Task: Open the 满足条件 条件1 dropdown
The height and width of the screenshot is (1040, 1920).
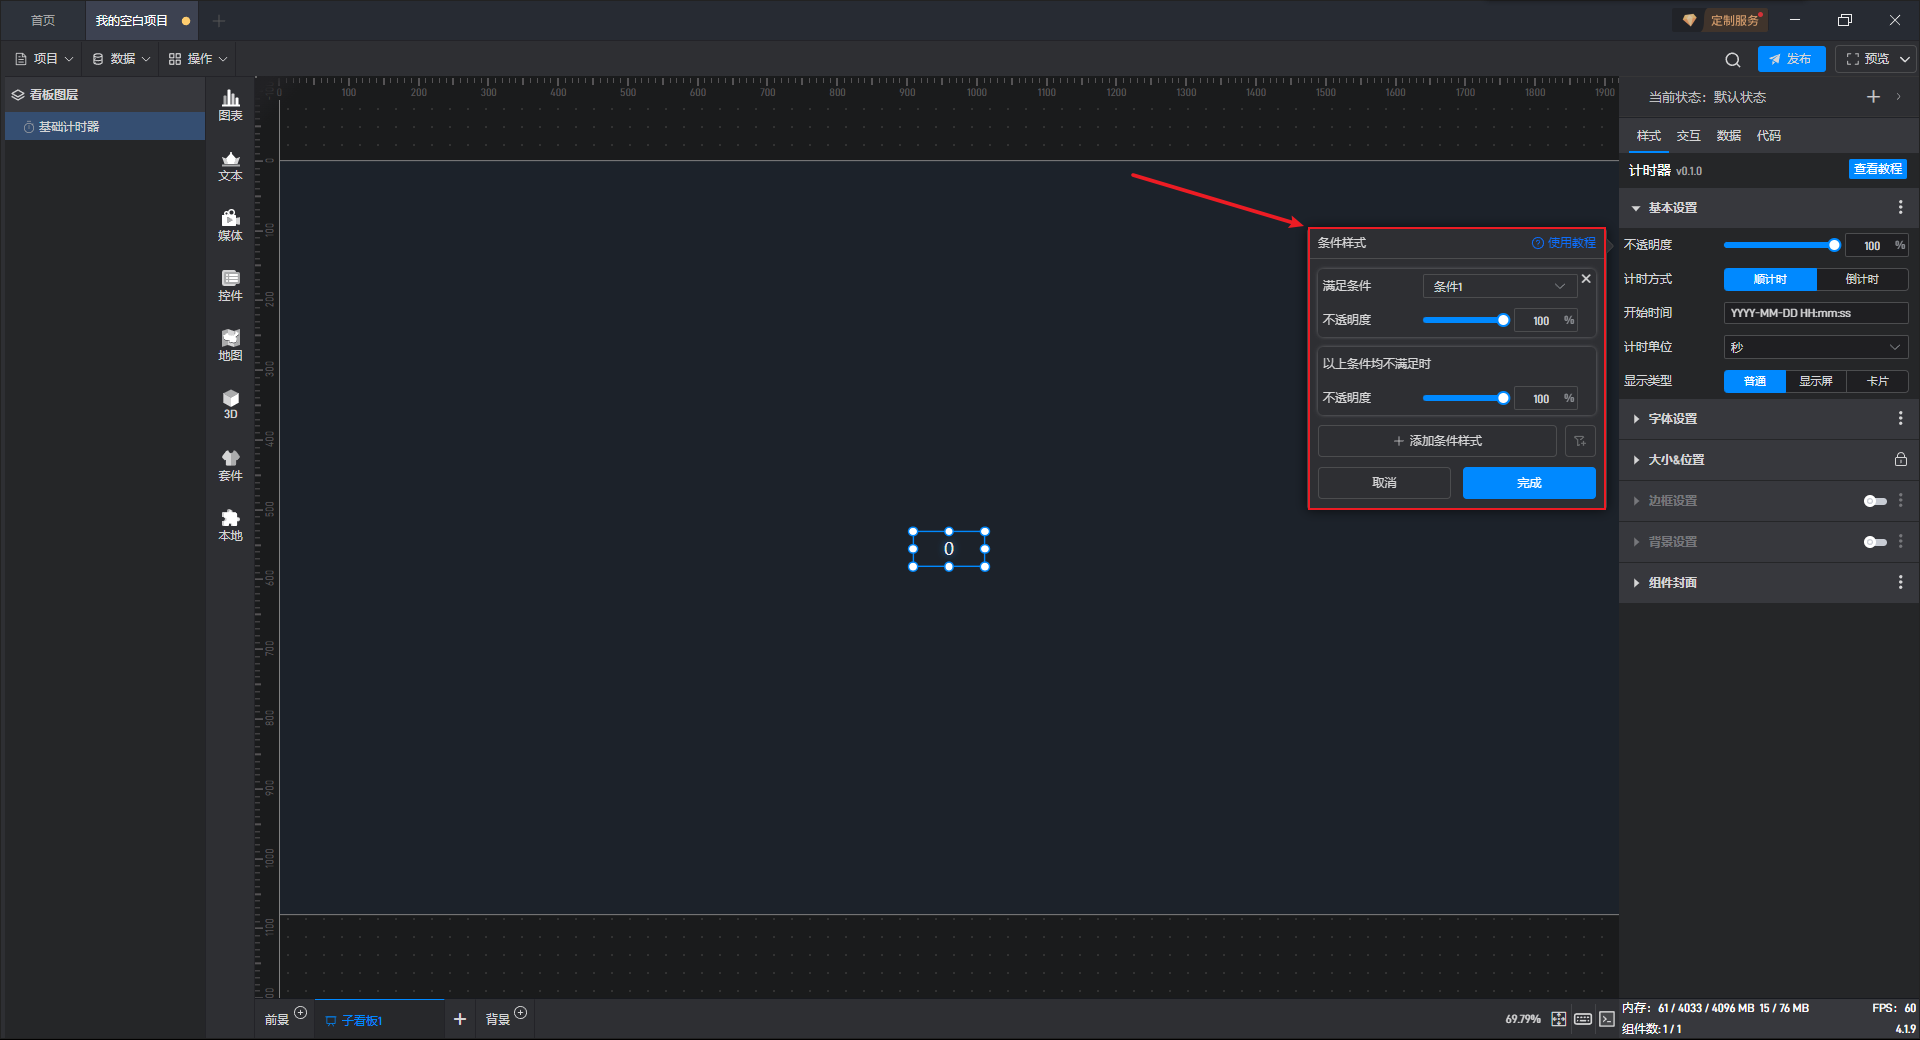Action: click(1500, 287)
